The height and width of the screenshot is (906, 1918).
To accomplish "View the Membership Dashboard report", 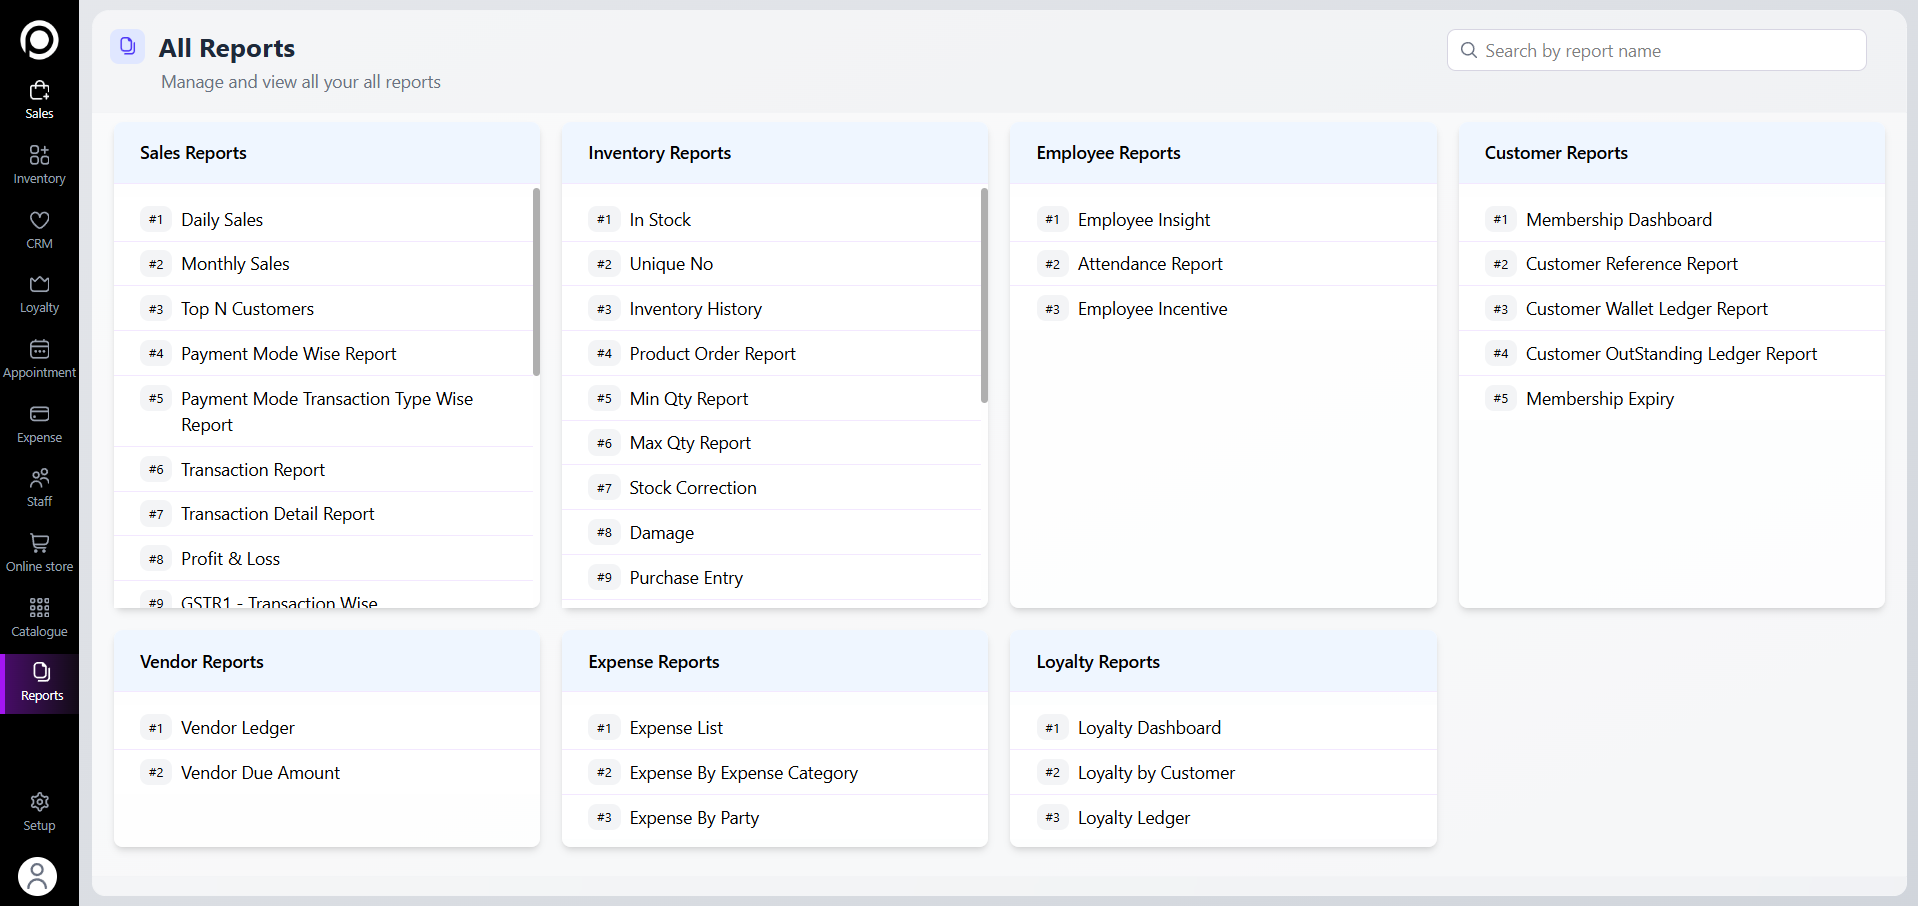I will [1618, 220].
